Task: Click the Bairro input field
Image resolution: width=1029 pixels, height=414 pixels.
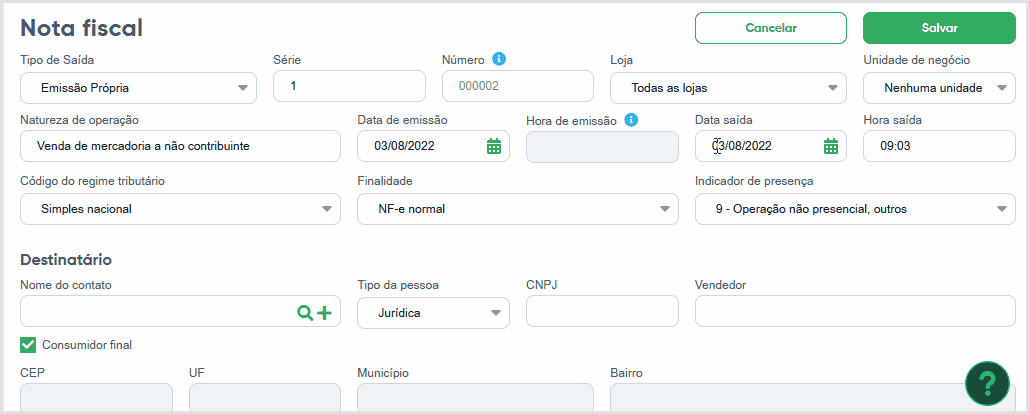Action: pos(813,398)
